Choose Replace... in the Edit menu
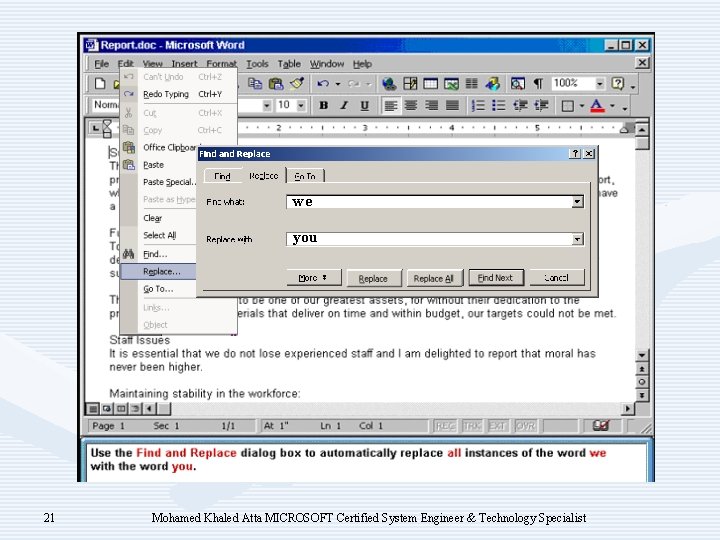720x540 pixels. [159, 271]
